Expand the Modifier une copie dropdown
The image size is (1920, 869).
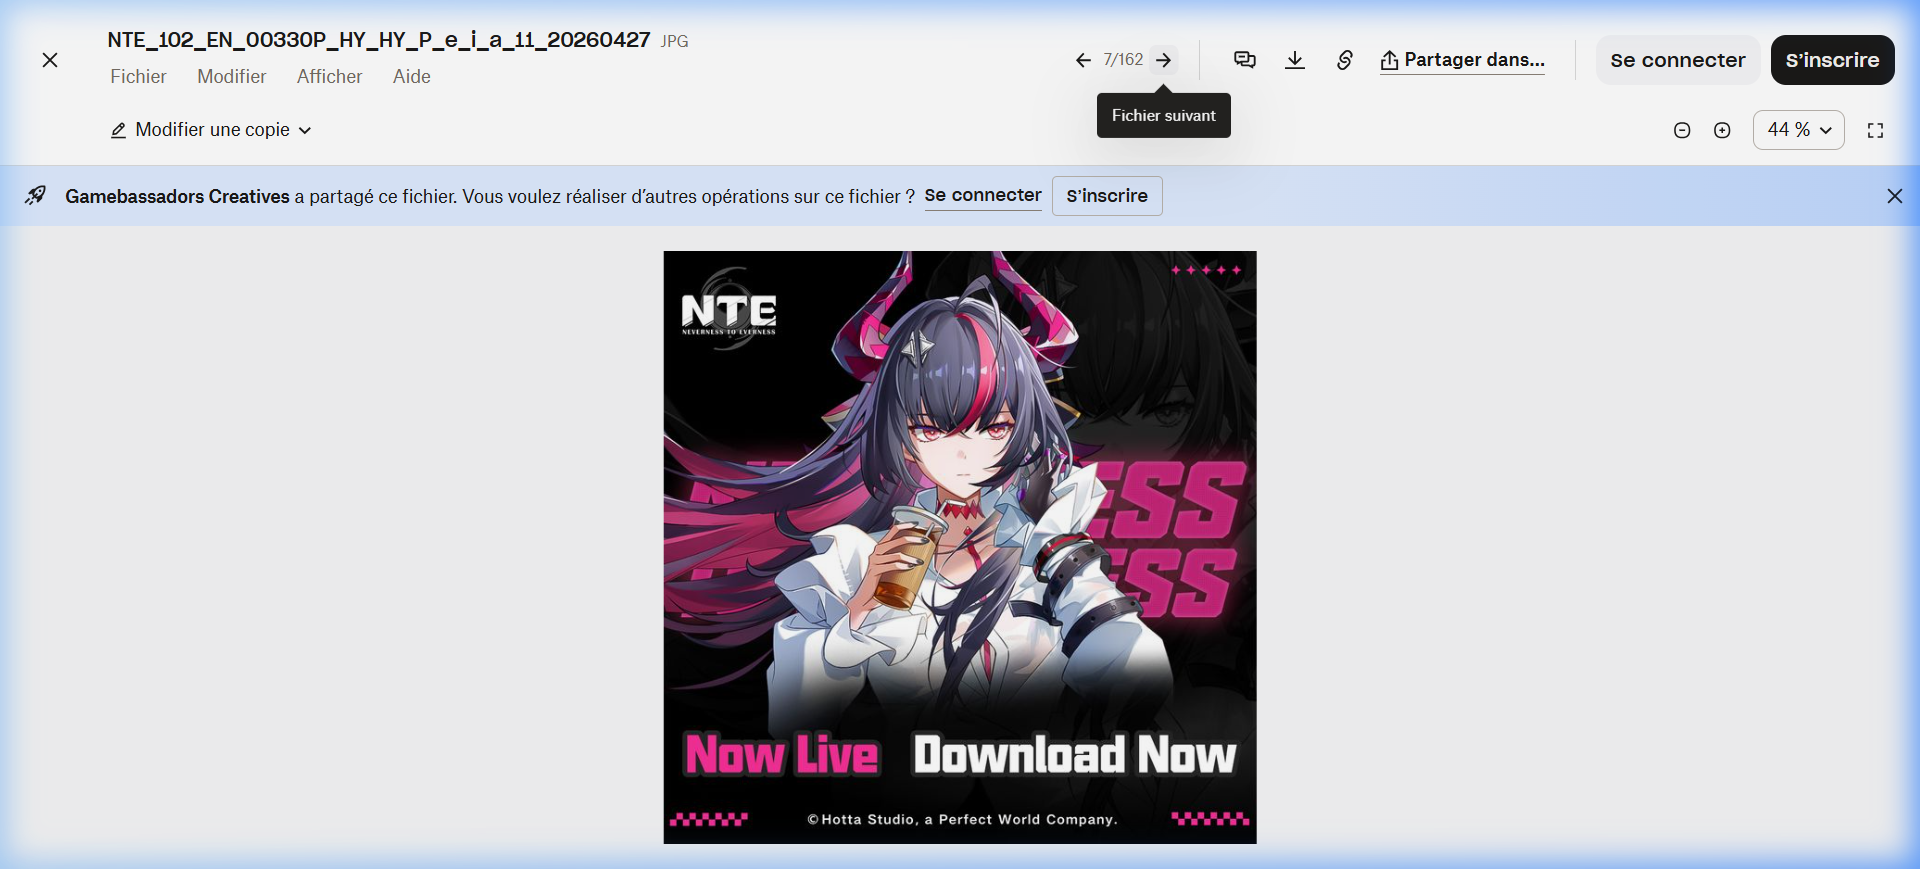pos(211,130)
